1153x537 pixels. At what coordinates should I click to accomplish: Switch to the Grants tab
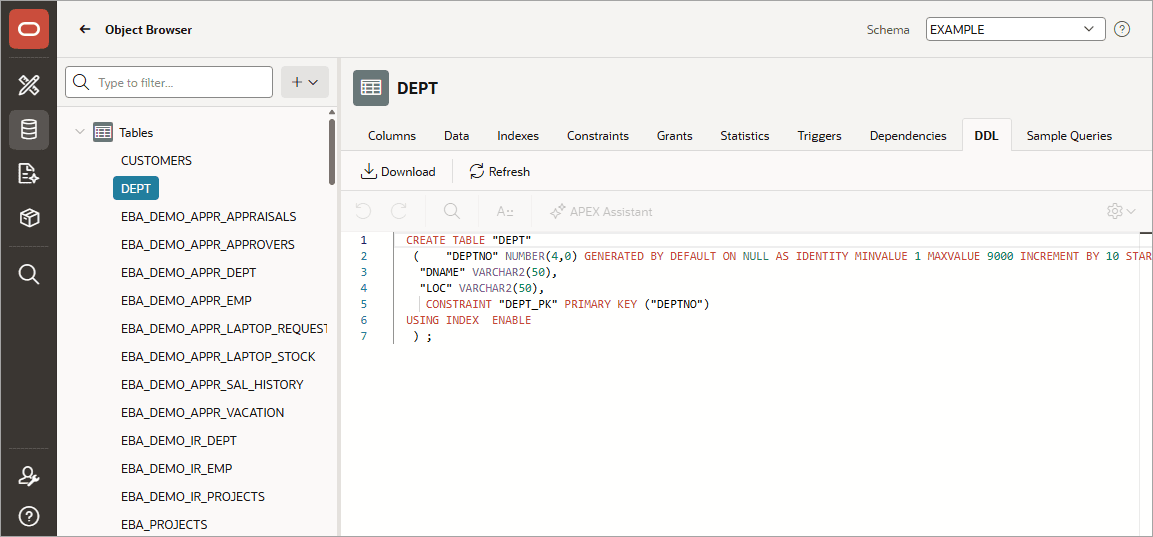(x=674, y=135)
